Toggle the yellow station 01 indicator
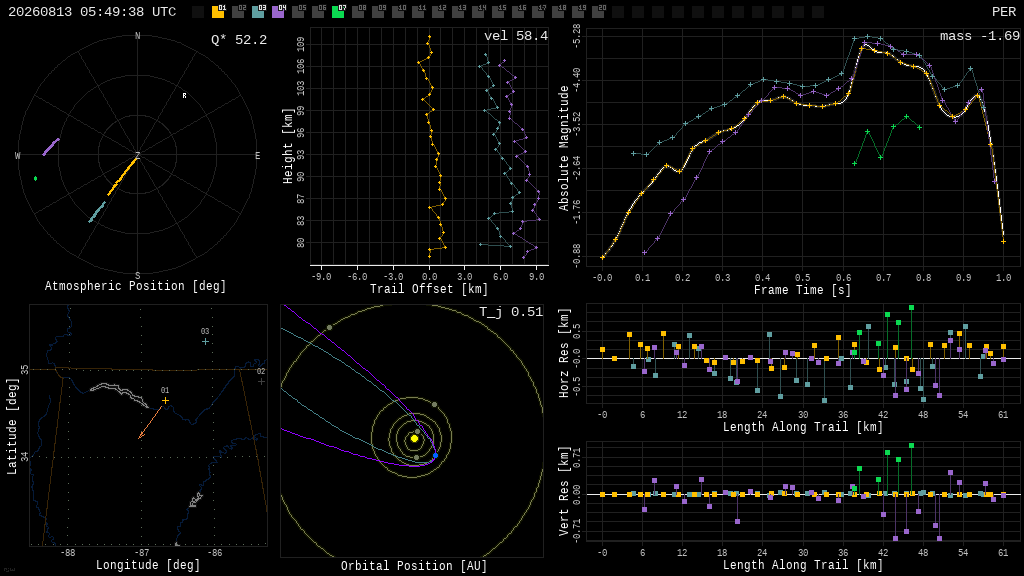 click(x=218, y=12)
